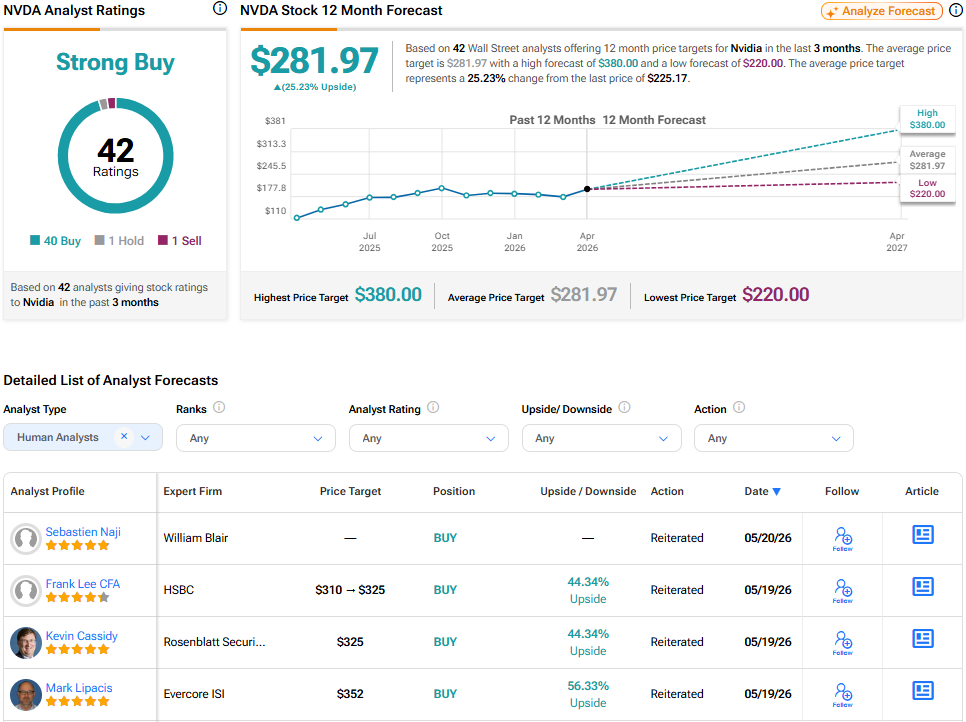Click info icon next to Analyze Forecast

click(x=956, y=10)
